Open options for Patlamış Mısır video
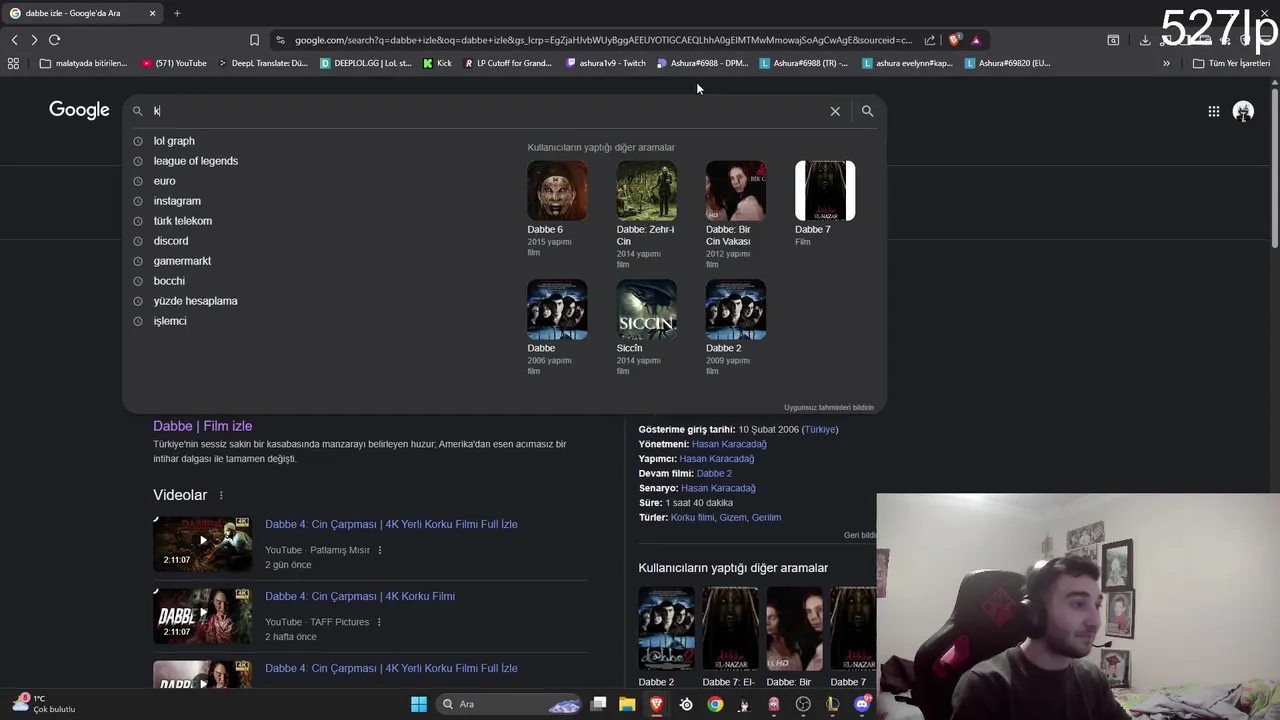The height and width of the screenshot is (720, 1280). coord(380,550)
